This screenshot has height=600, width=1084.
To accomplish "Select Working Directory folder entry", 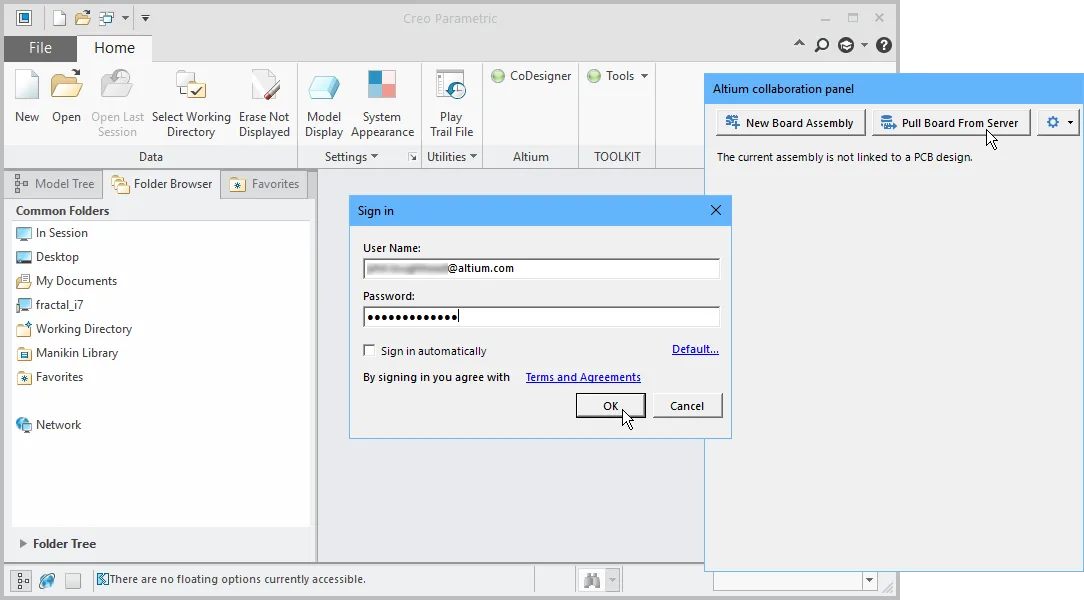I will tap(74, 329).
